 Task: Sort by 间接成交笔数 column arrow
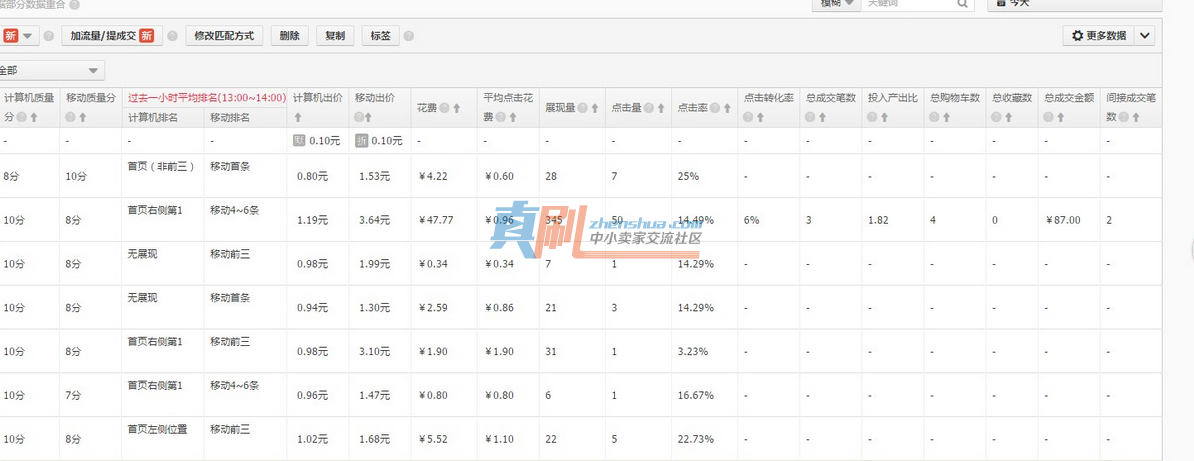pos(1136,117)
